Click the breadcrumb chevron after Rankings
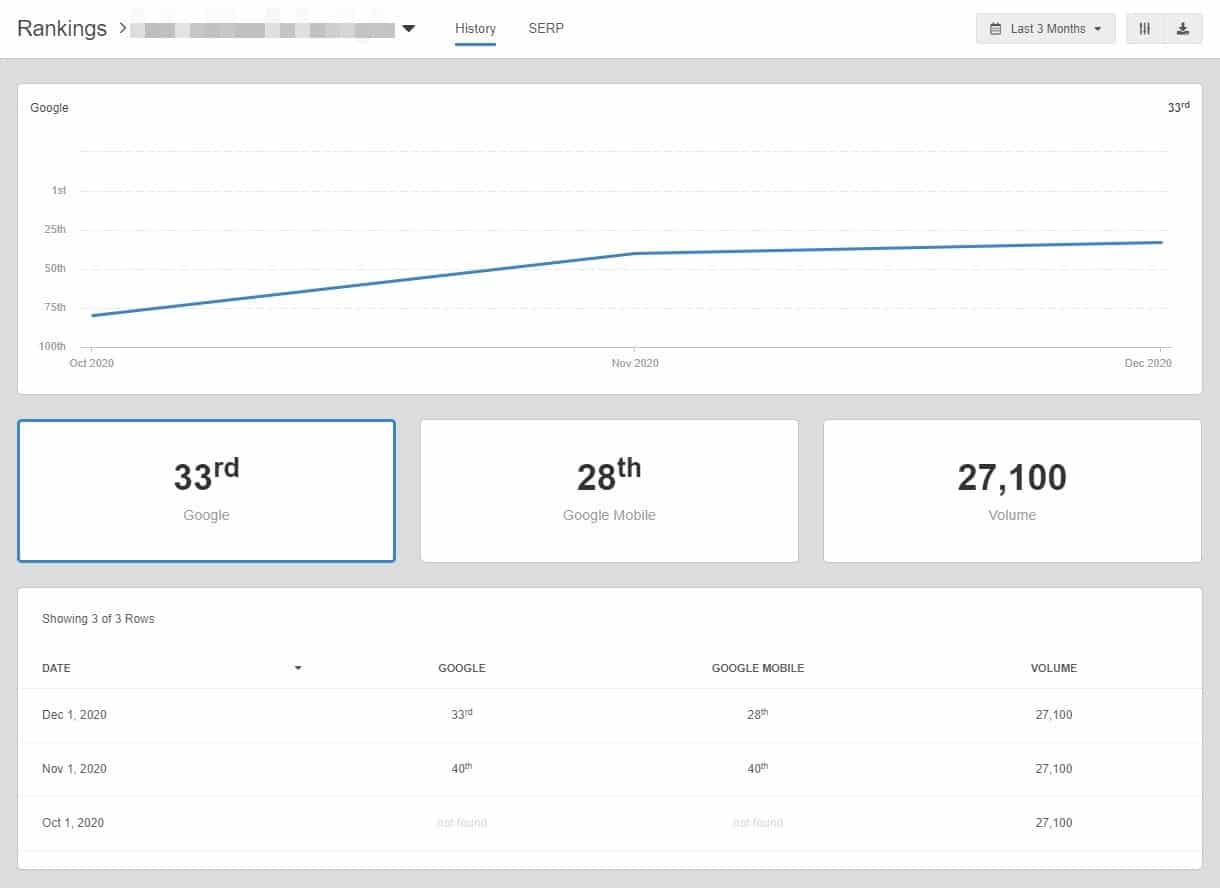 click(x=123, y=28)
